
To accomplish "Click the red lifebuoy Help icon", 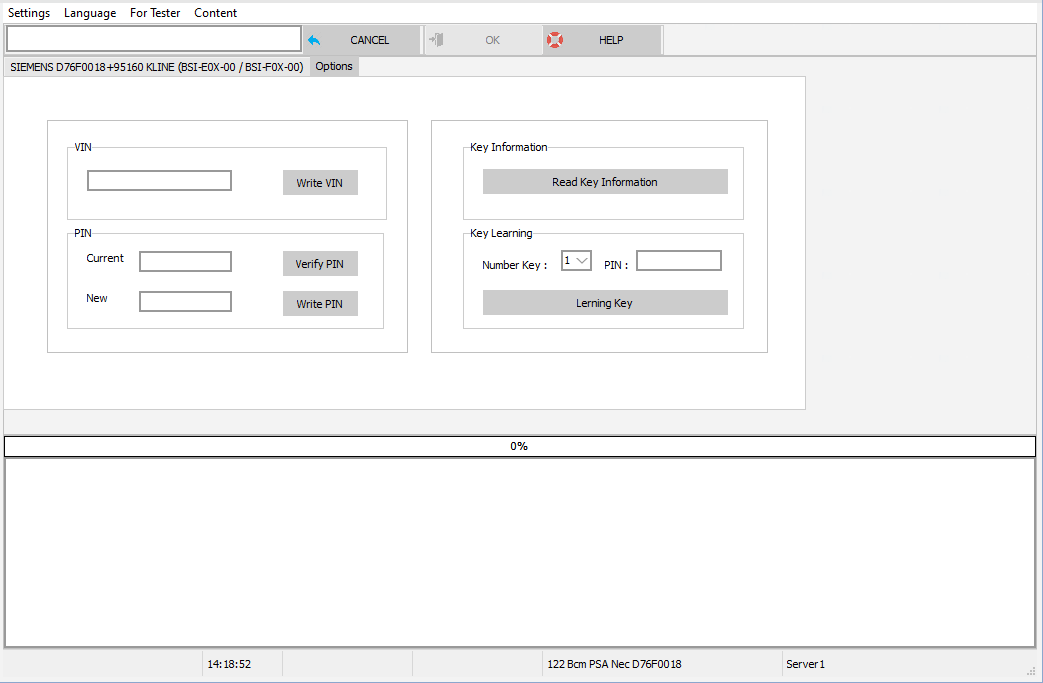I will [554, 39].
